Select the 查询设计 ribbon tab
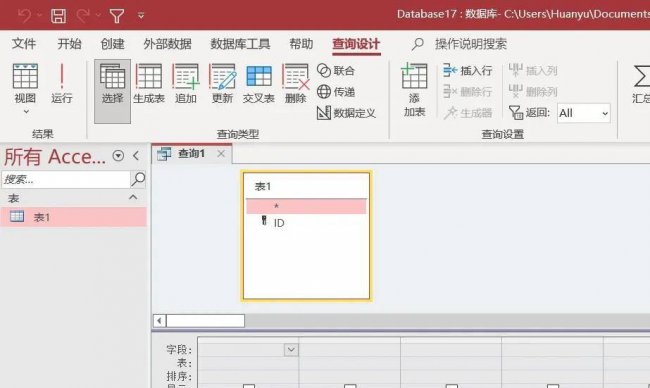 [x=356, y=44]
